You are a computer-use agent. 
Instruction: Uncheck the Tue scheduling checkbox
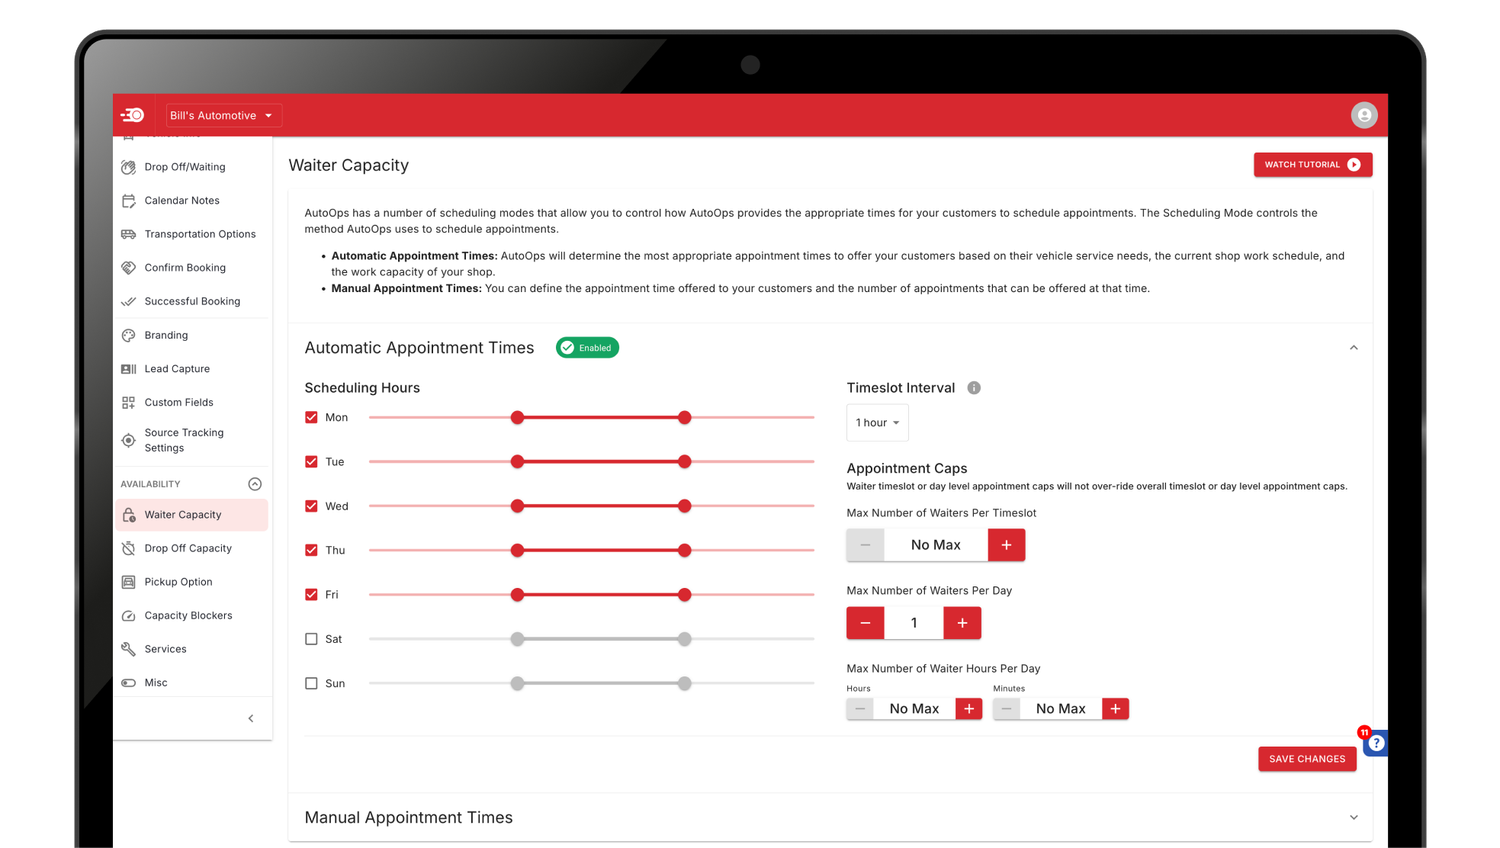311,462
